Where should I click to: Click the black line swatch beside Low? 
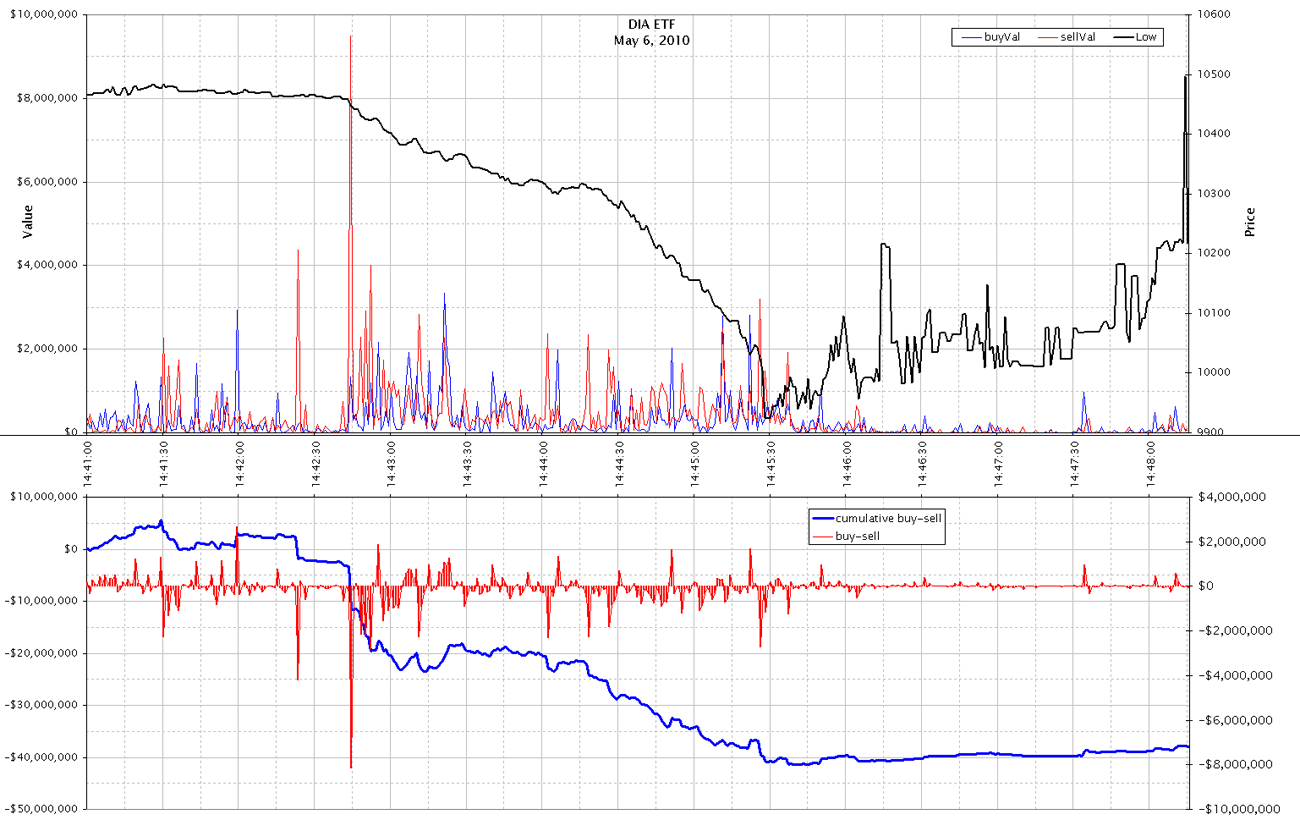(1122, 38)
